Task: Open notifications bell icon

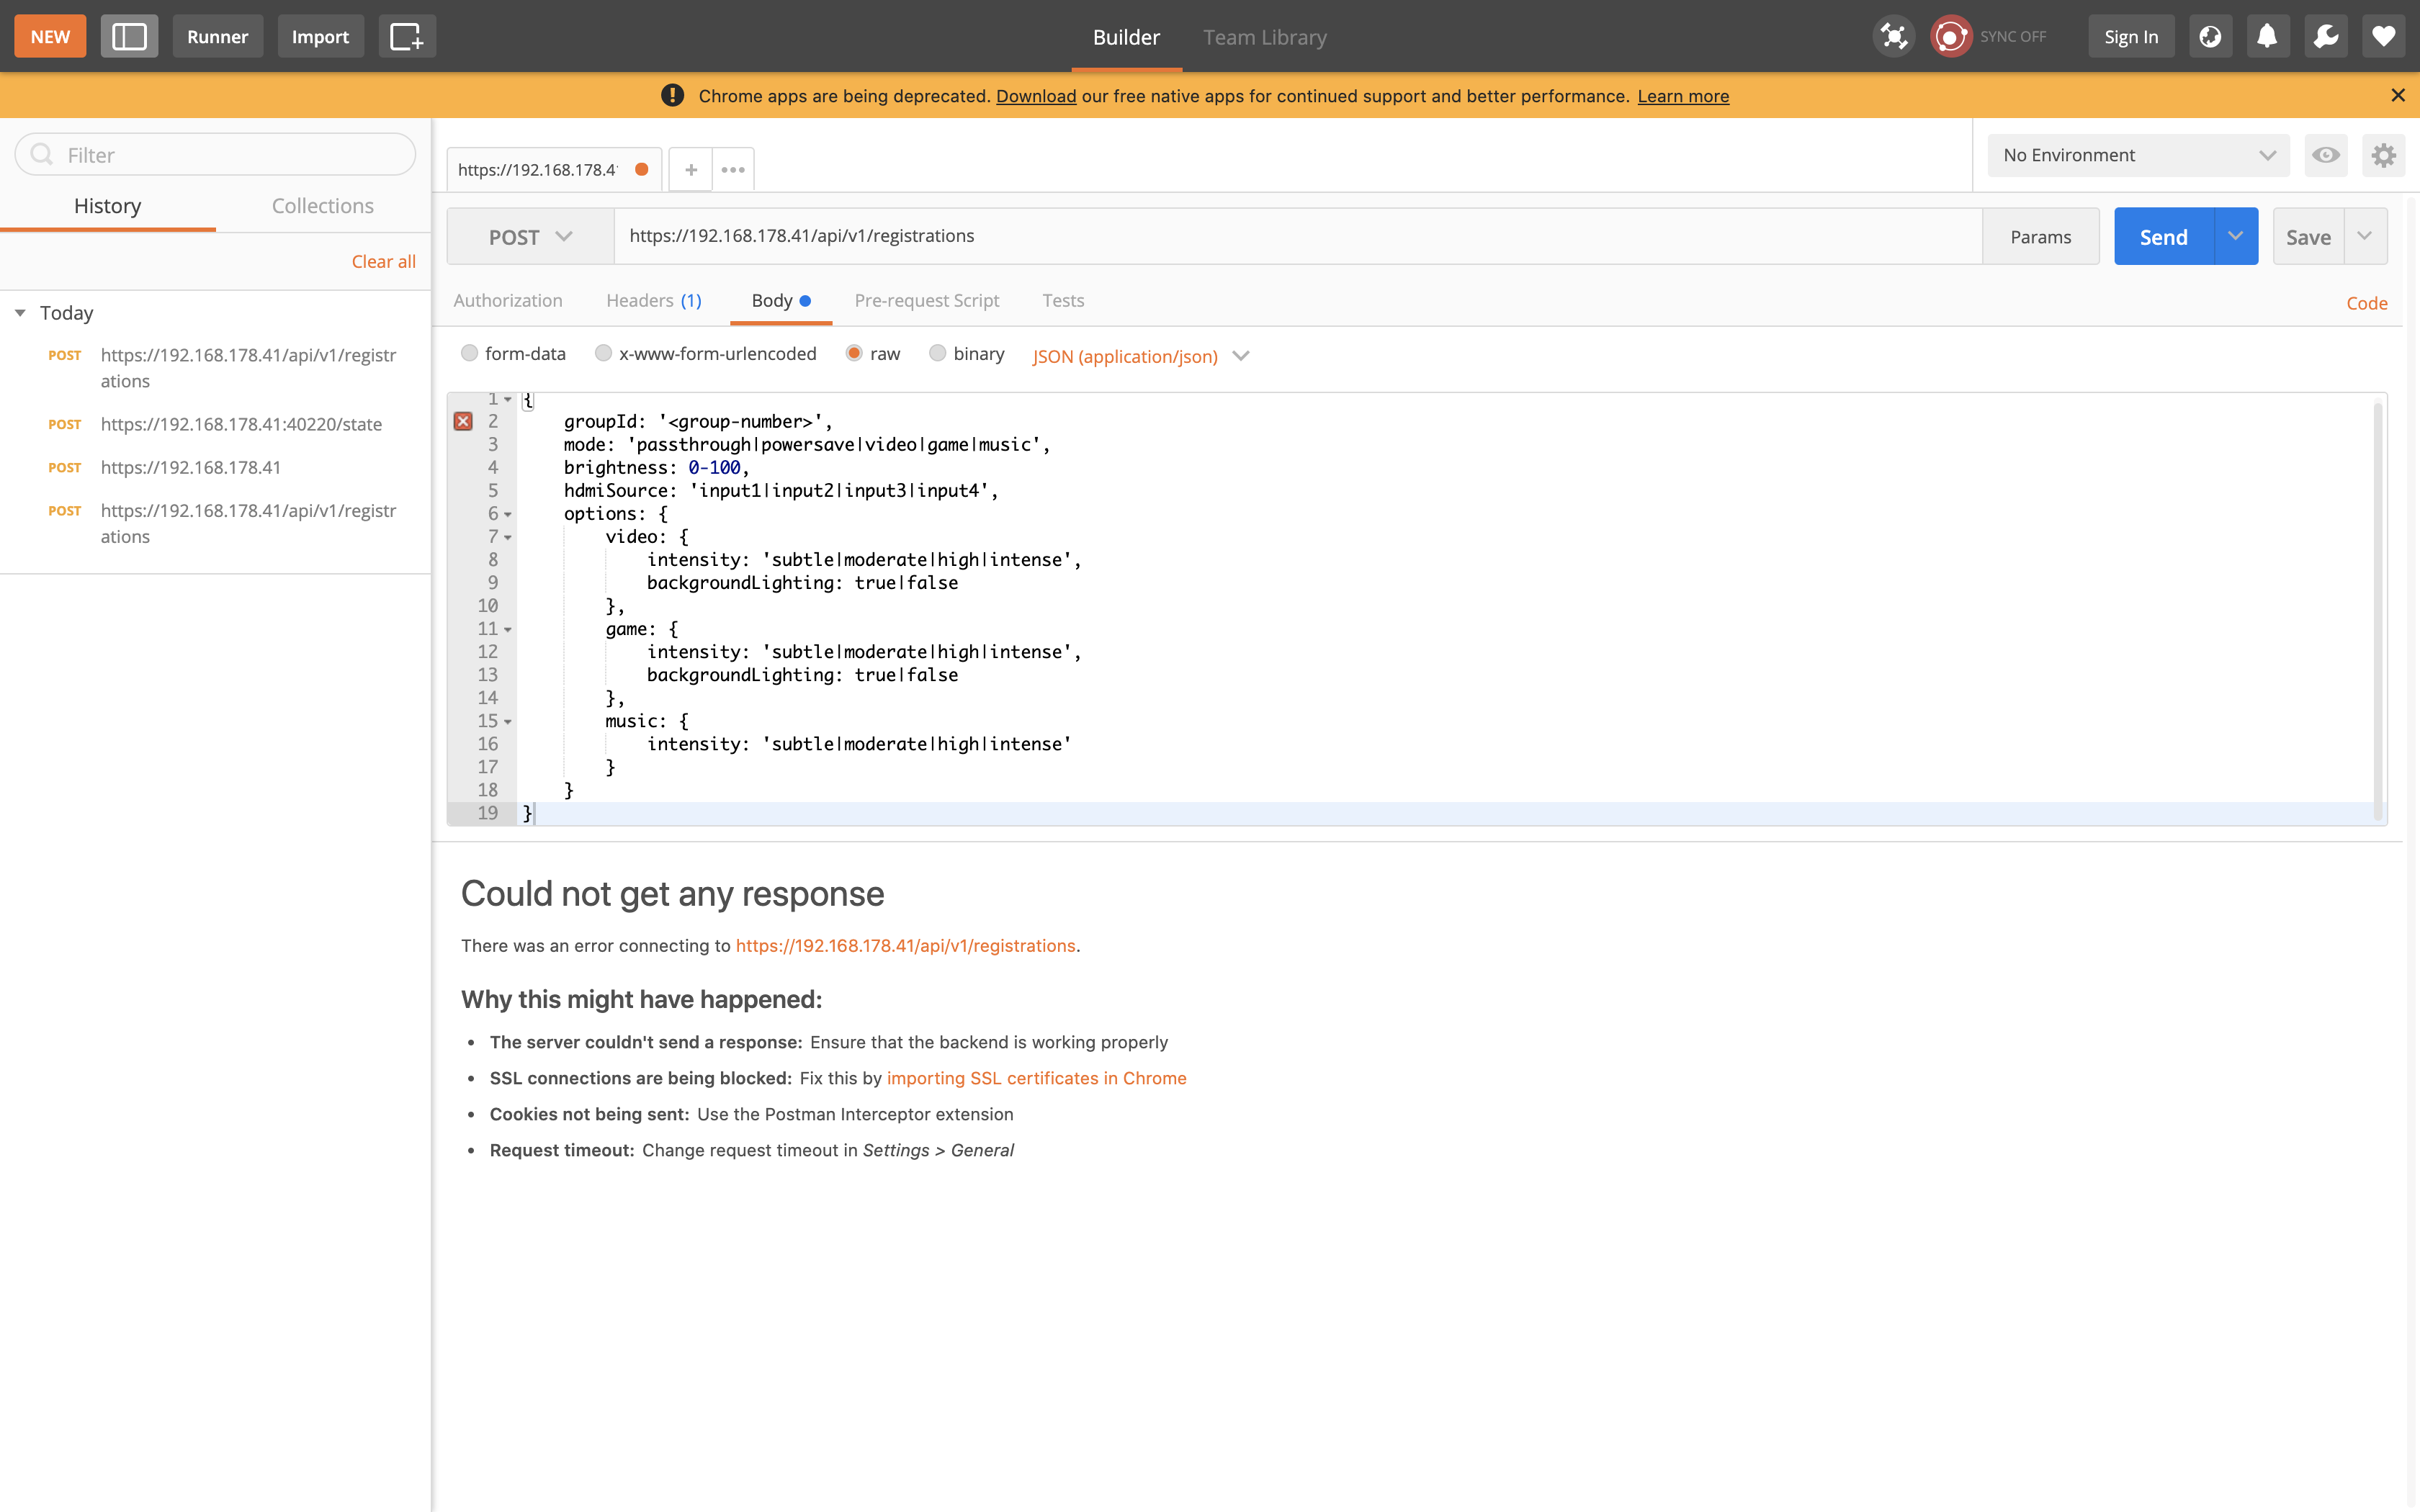Action: [x=2267, y=37]
